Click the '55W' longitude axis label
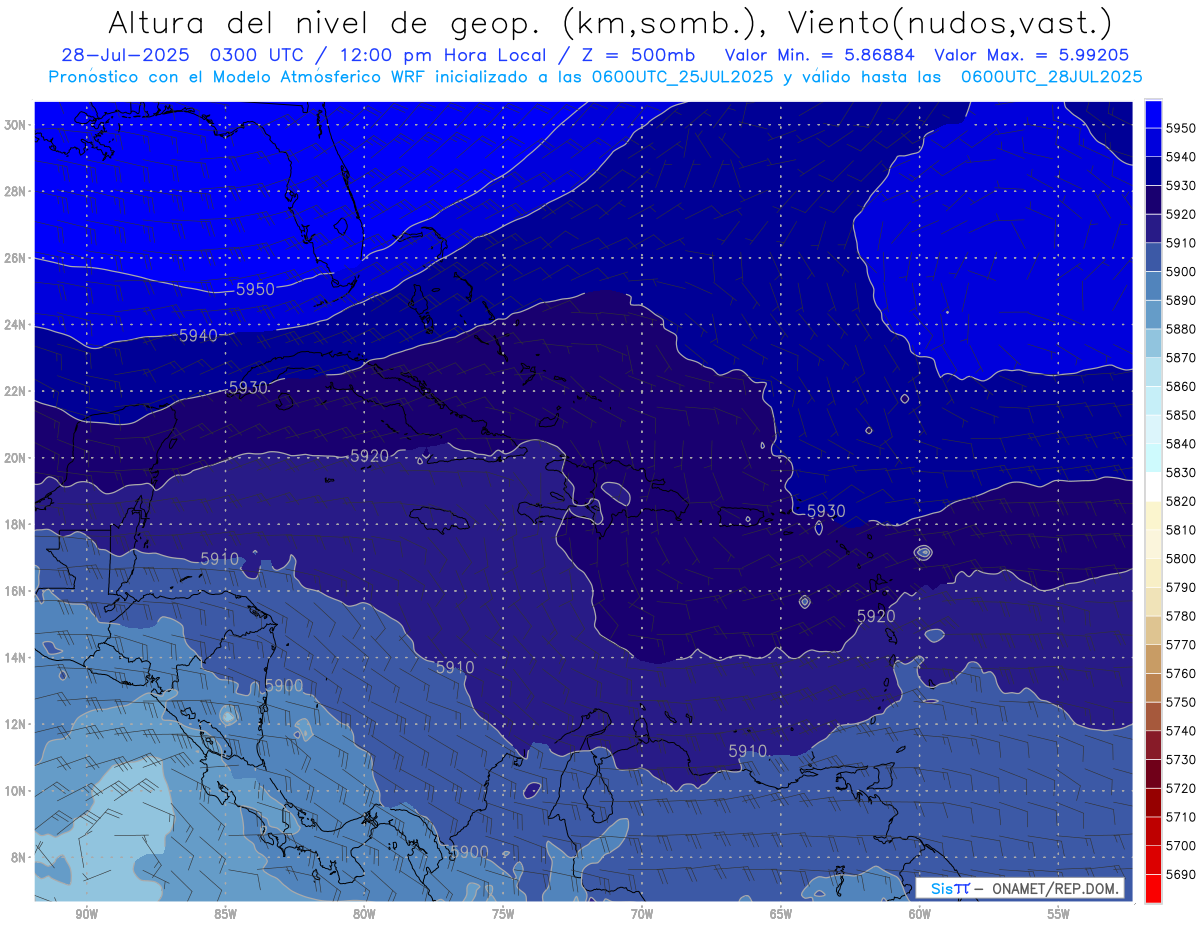 pyautogui.click(x=1059, y=915)
